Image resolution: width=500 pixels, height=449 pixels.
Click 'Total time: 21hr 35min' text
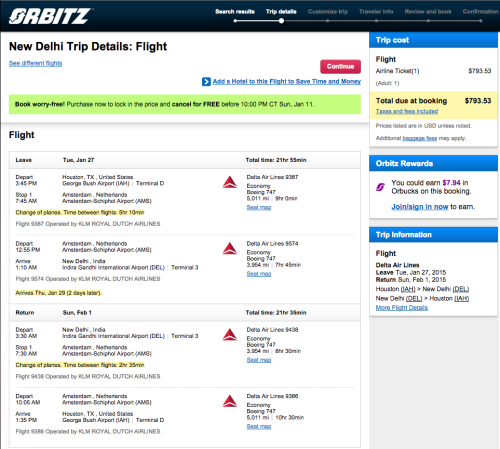[x=276, y=313]
